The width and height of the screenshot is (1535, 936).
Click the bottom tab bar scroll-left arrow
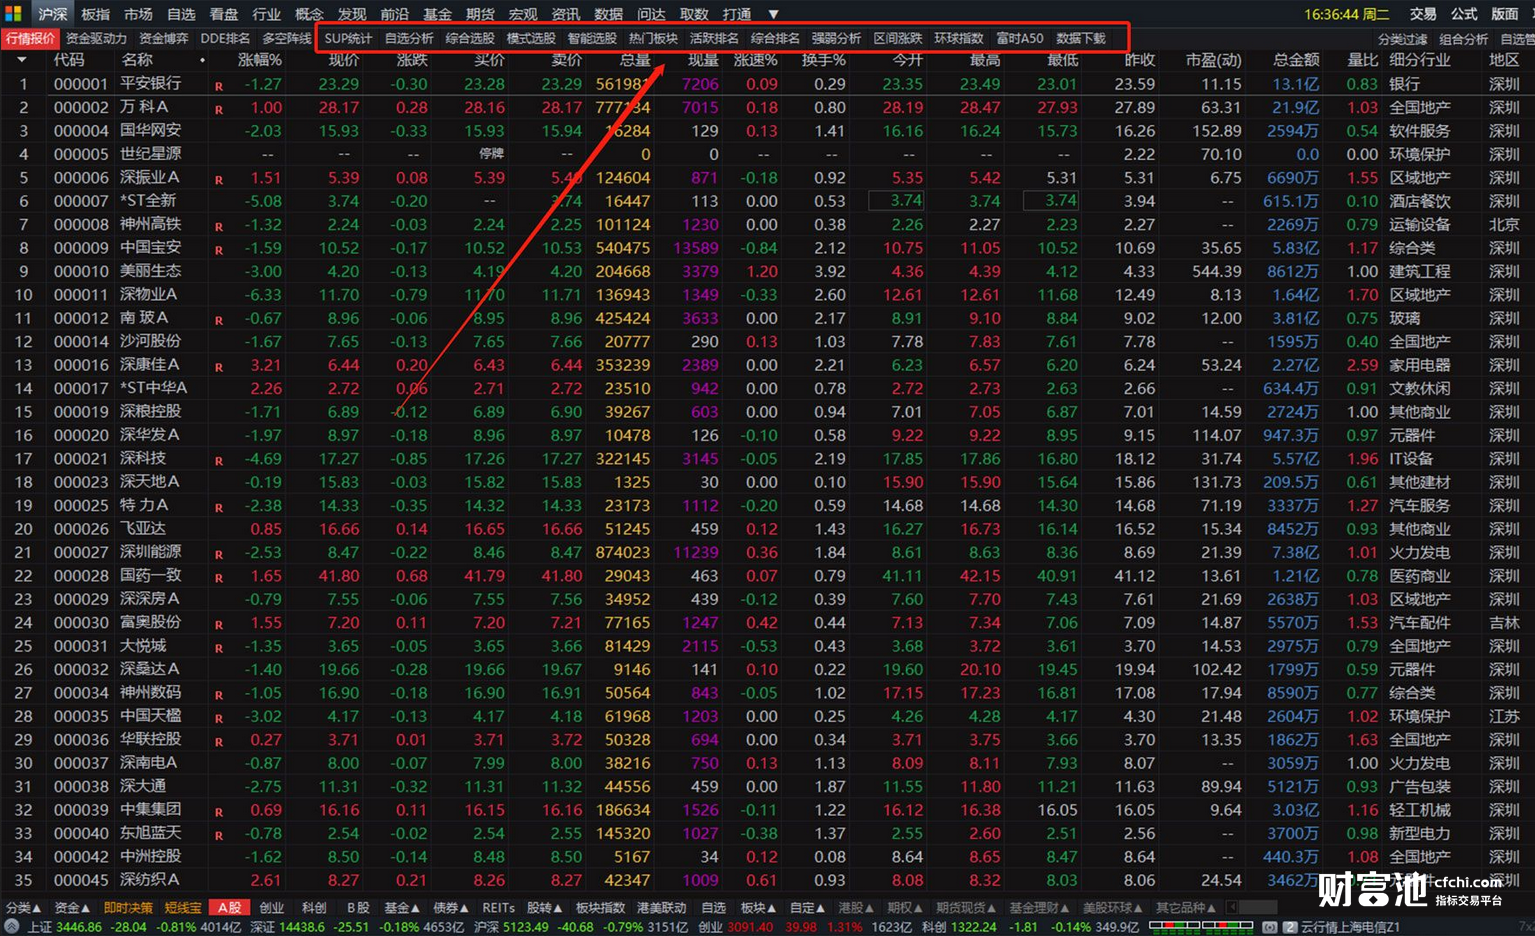1232,907
